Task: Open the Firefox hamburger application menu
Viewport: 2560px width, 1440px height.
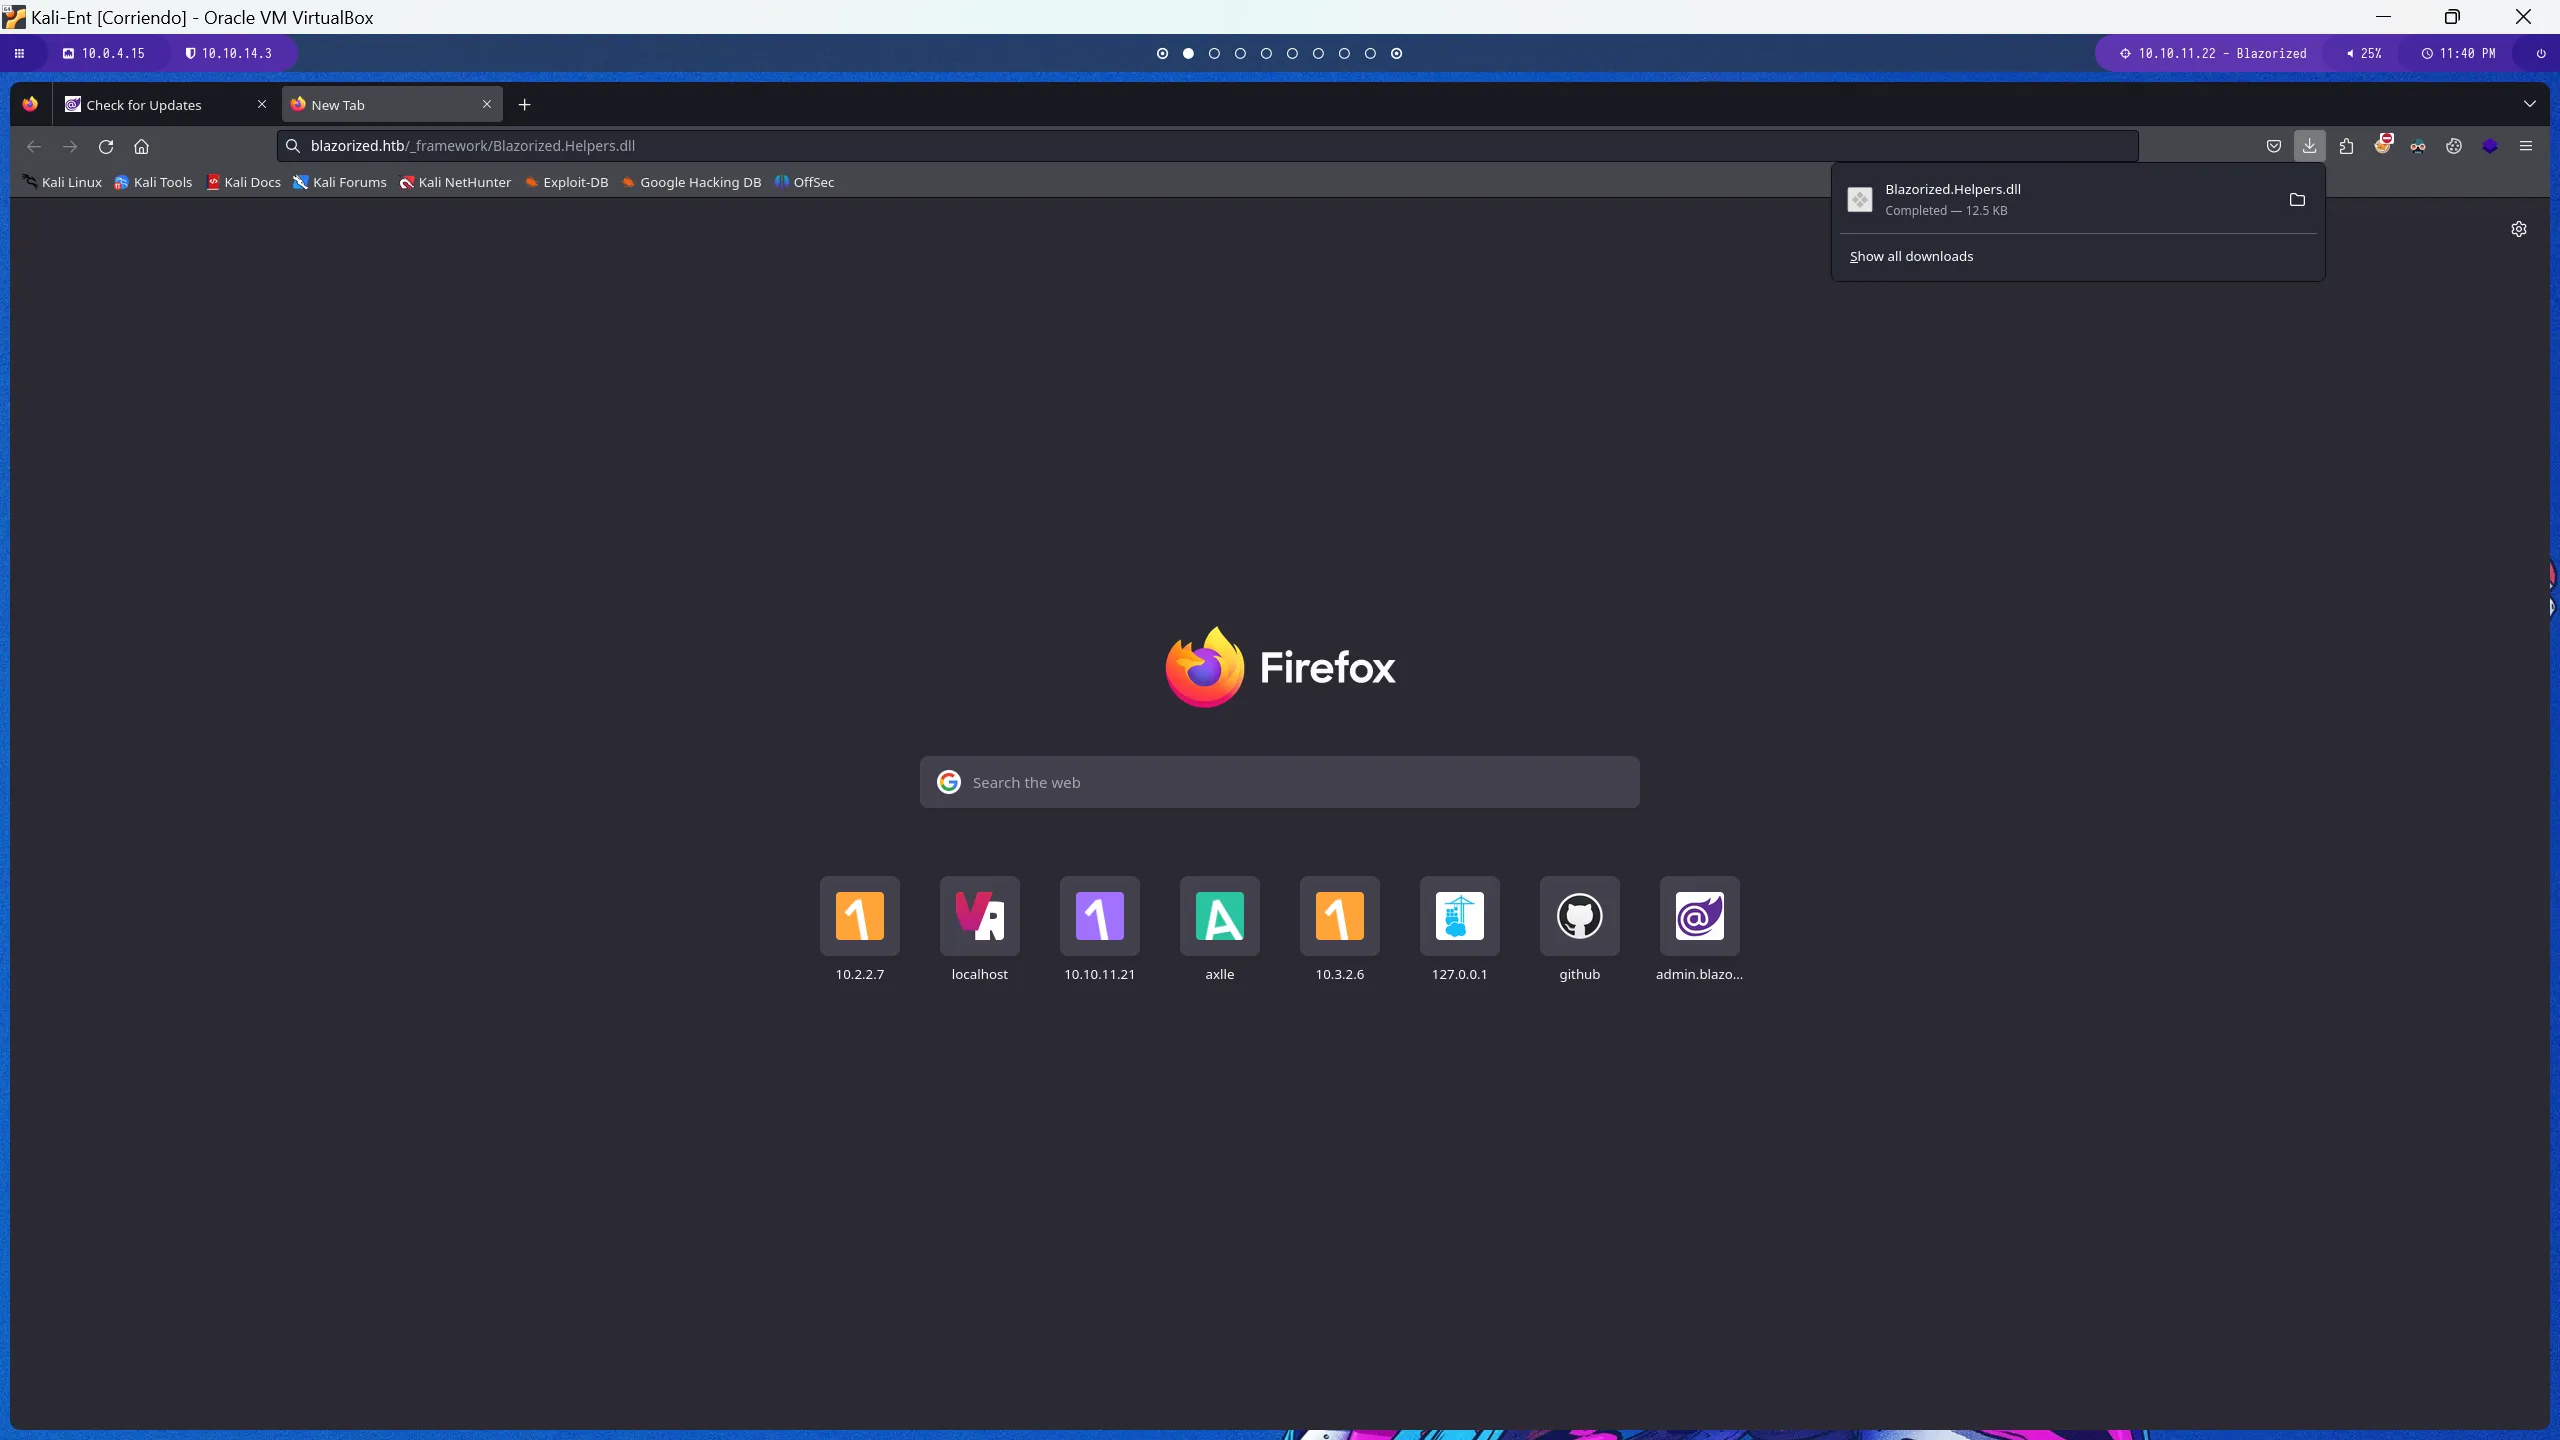Action: click(2525, 146)
